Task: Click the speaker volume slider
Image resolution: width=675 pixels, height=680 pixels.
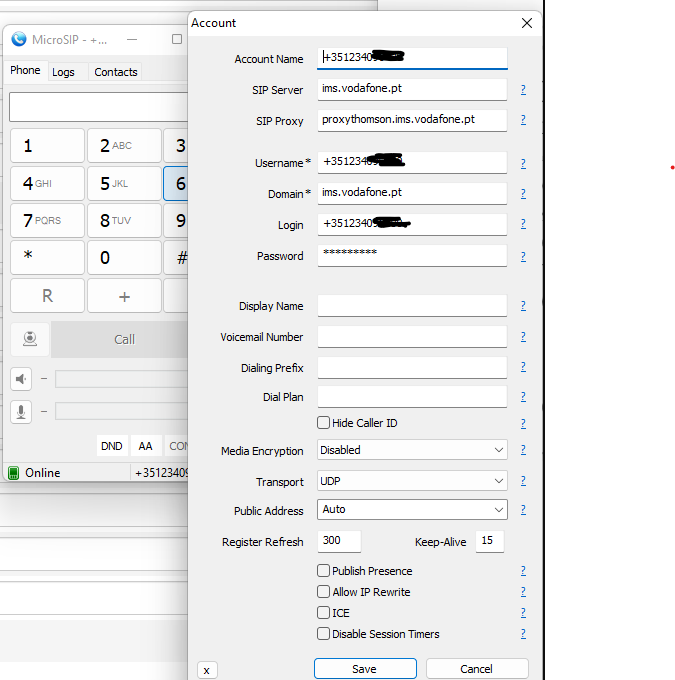Action: (x=120, y=379)
